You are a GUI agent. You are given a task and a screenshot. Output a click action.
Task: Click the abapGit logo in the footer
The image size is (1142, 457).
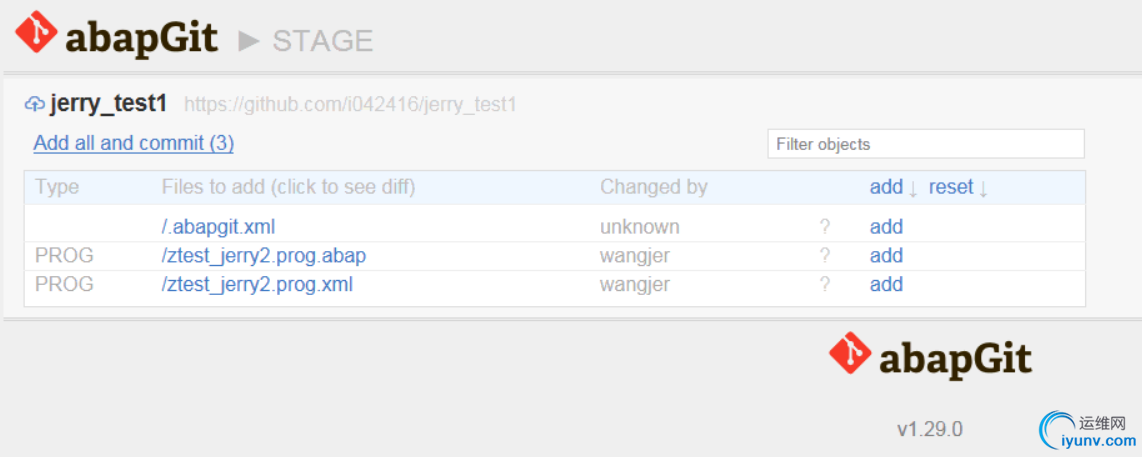tap(930, 356)
